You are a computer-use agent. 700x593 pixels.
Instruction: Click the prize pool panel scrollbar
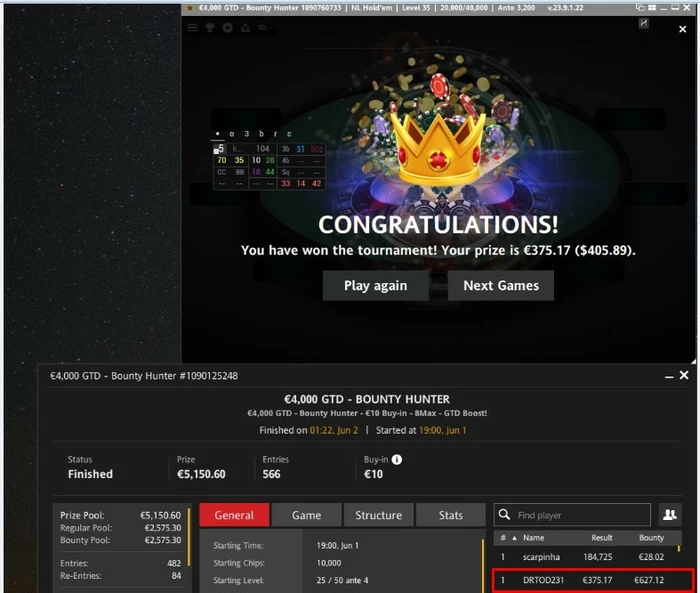pyautogui.click(x=189, y=537)
